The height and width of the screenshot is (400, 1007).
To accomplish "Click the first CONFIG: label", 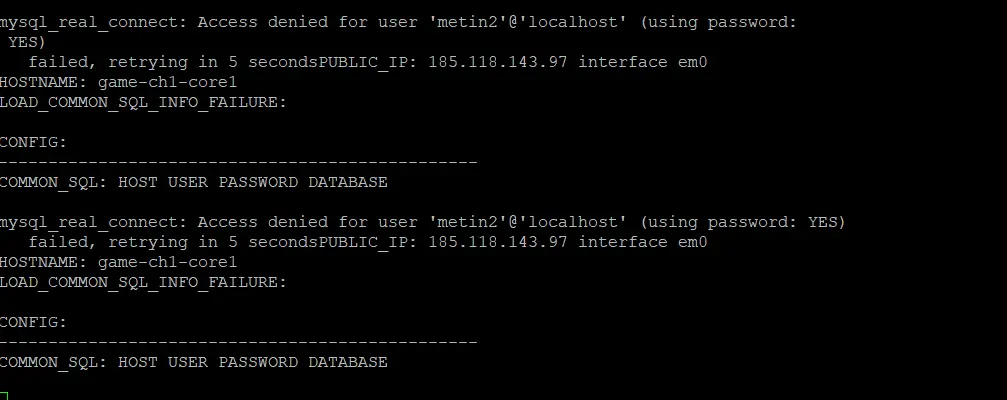I will click(x=33, y=143).
